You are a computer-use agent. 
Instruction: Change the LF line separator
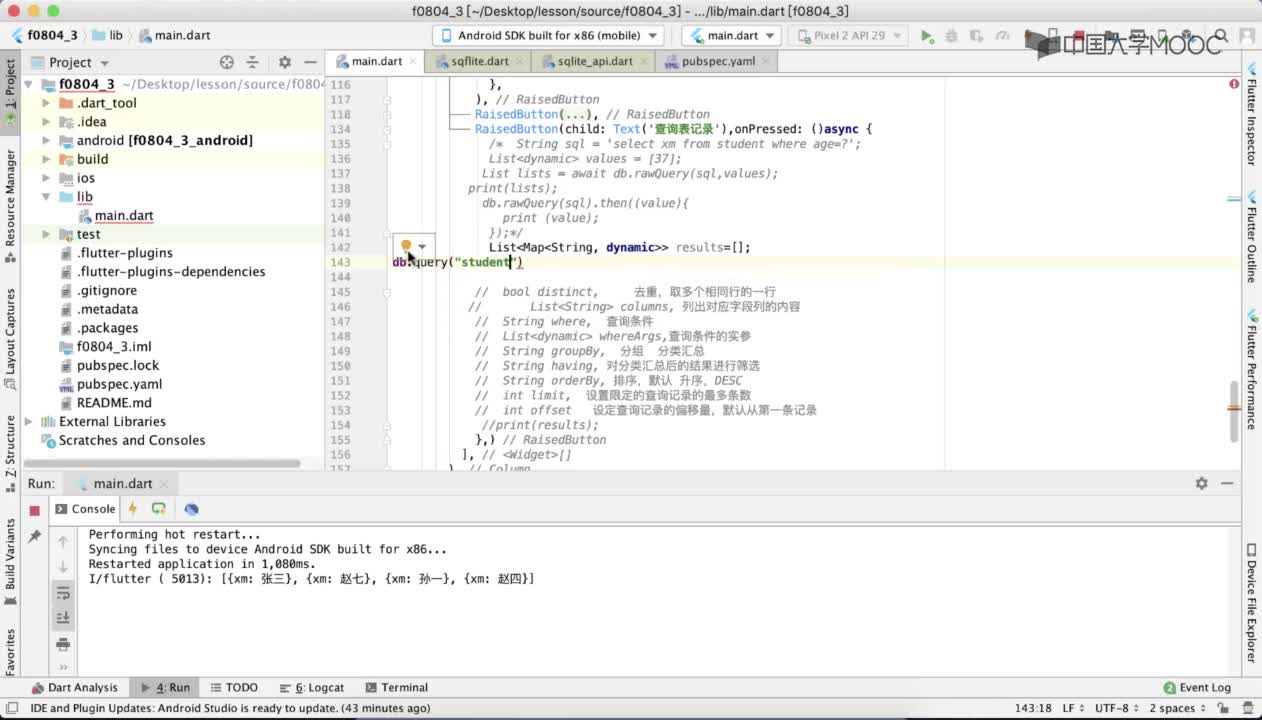pos(1072,708)
